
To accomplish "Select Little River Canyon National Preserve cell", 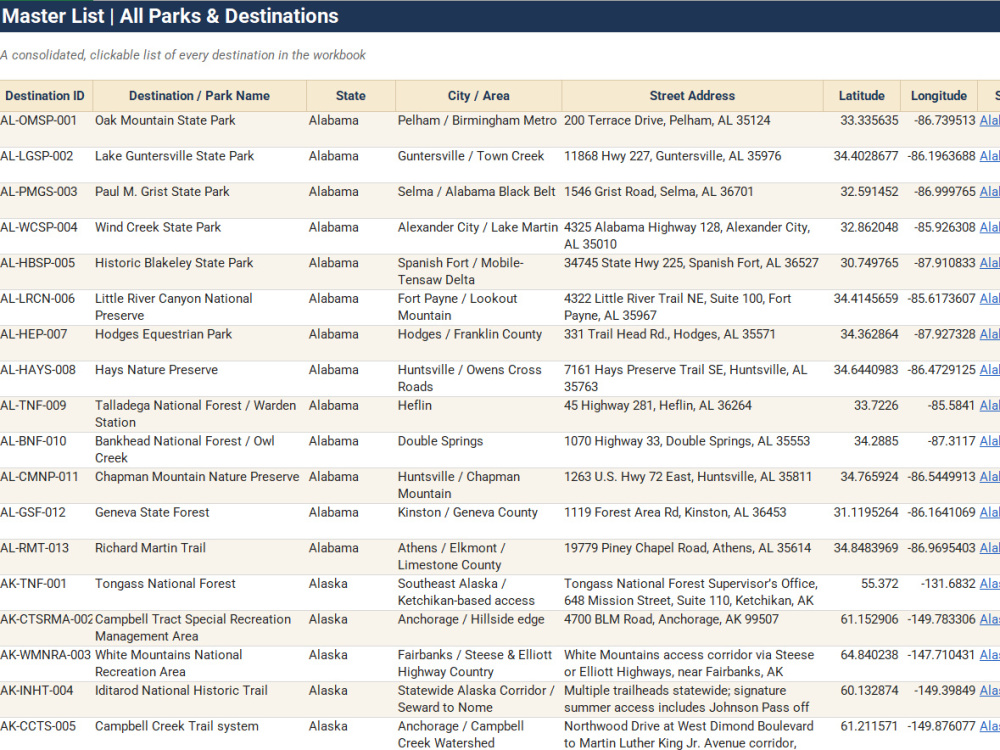I will coord(200,308).
